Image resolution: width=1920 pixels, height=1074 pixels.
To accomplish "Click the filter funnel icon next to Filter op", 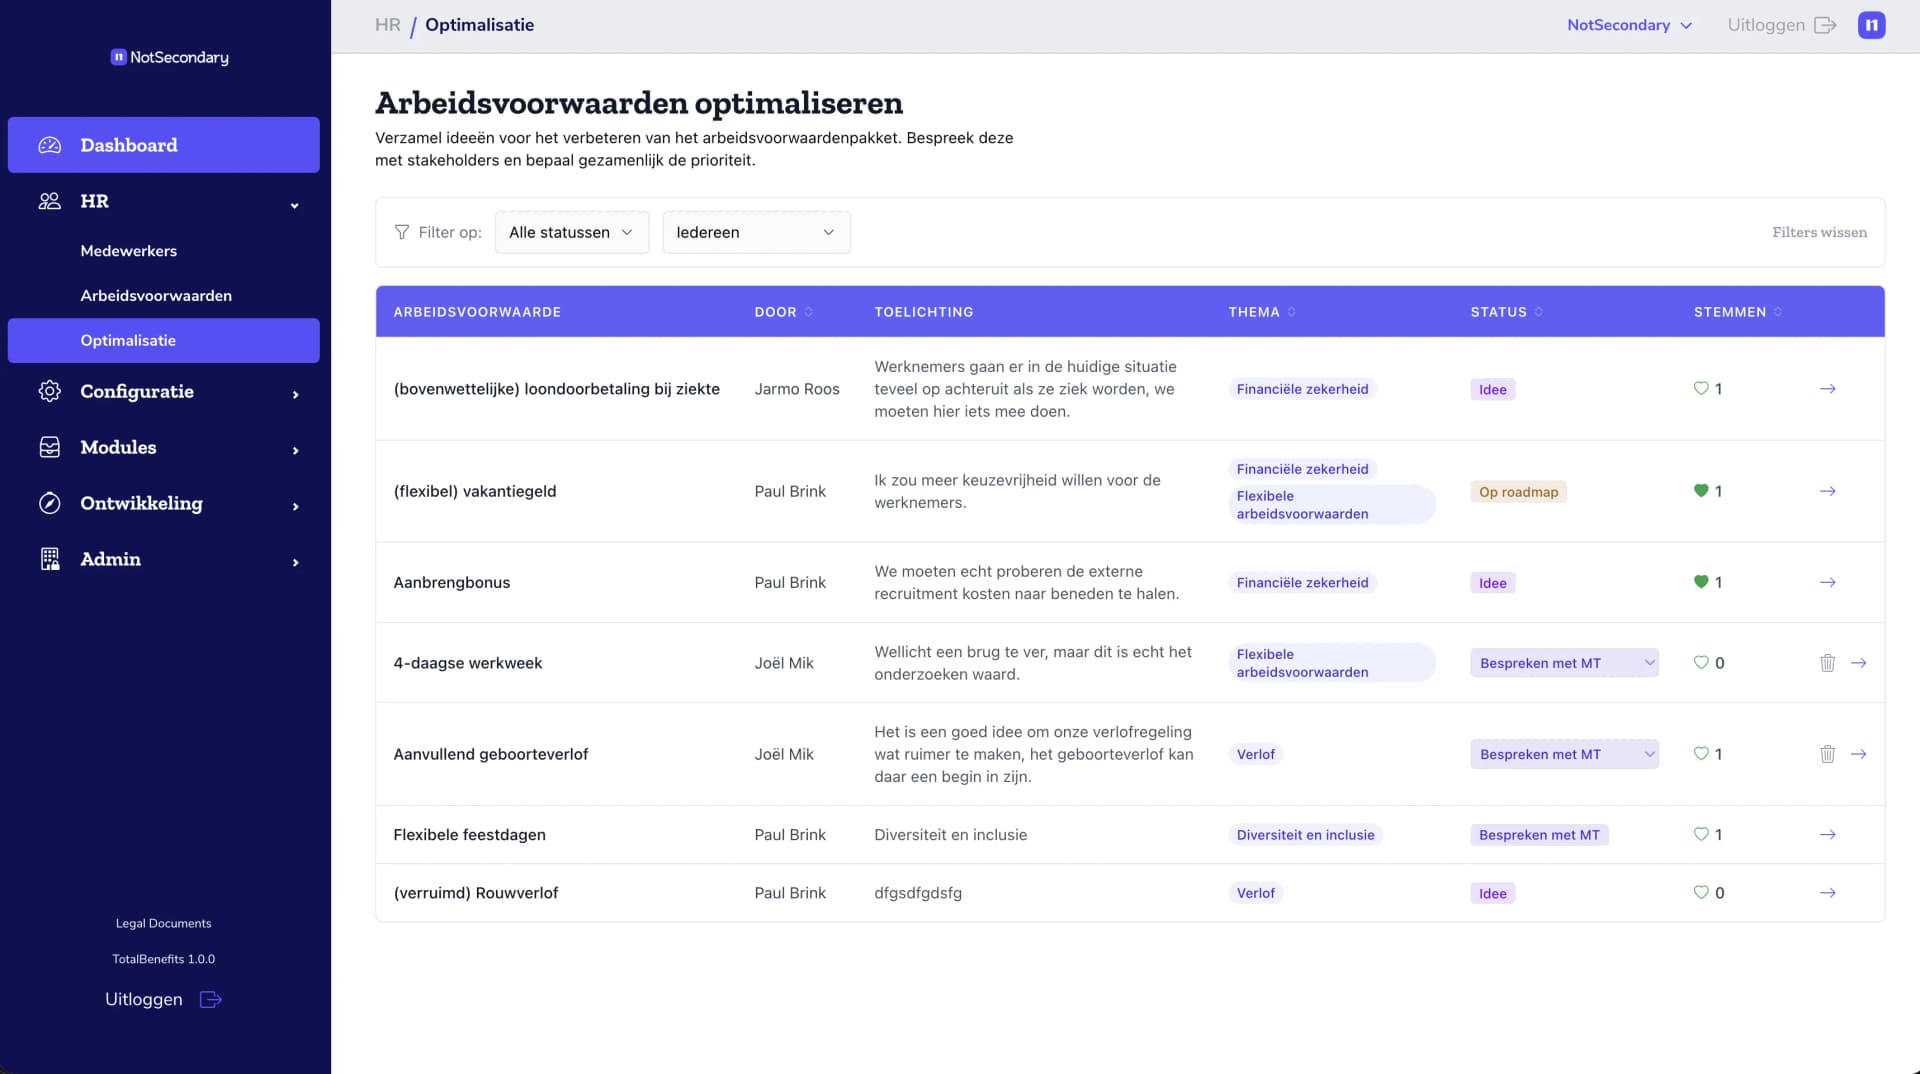I will click(401, 232).
